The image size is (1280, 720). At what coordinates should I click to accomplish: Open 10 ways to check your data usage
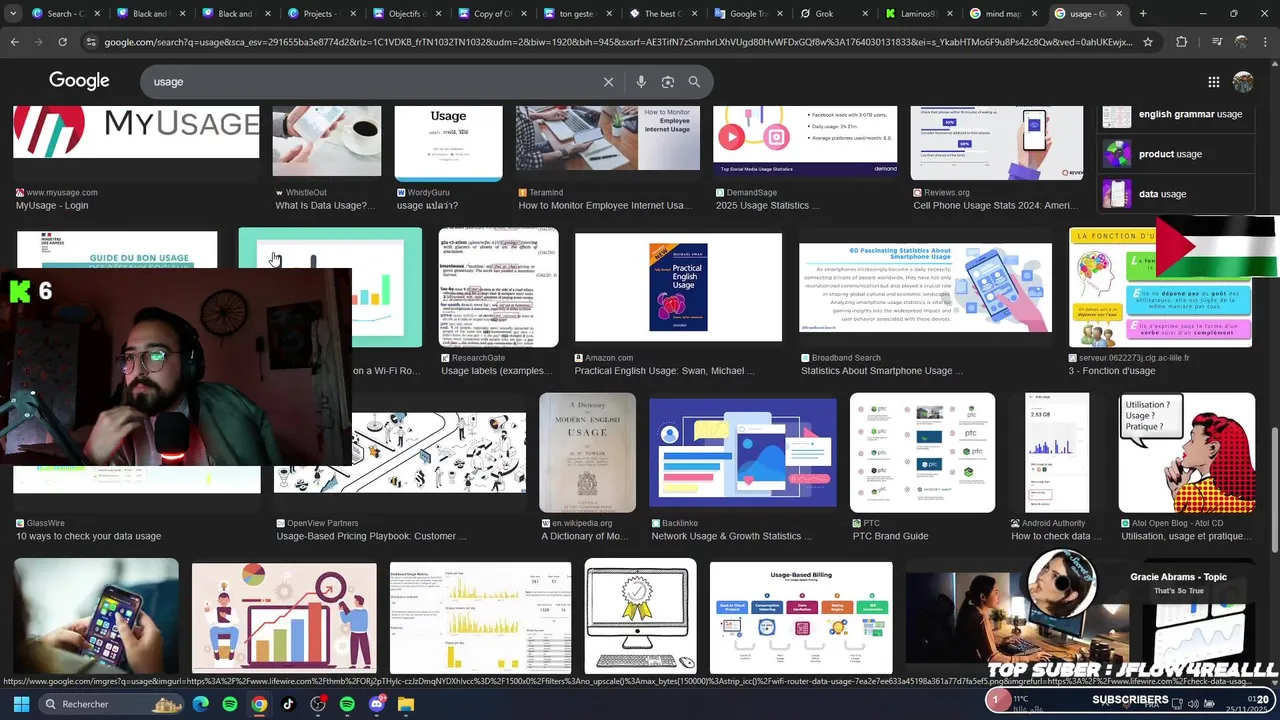coord(88,536)
